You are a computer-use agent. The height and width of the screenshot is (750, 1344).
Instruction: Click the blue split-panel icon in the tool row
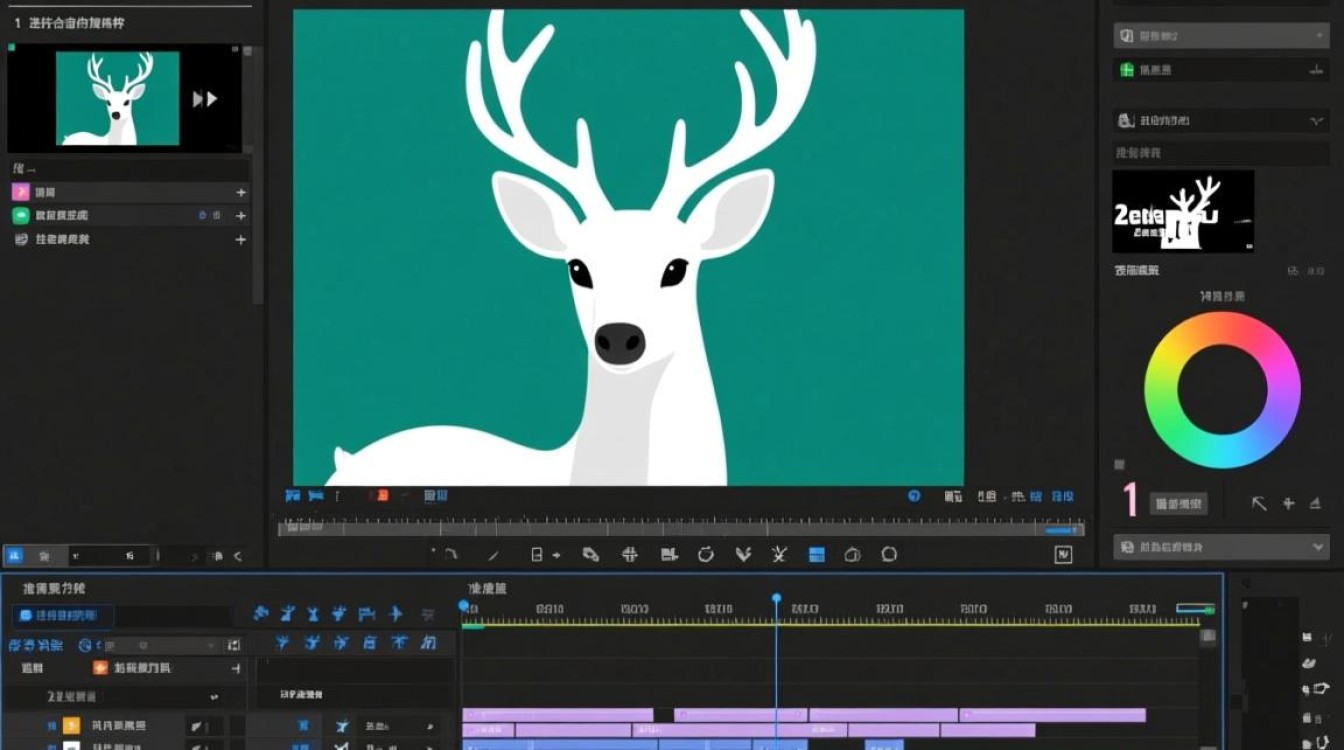tap(817, 554)
